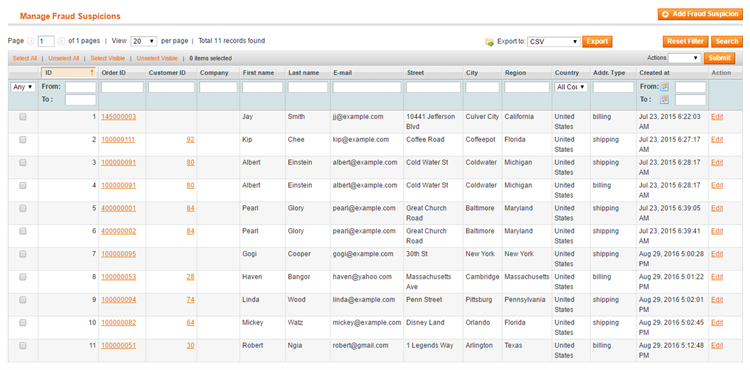Check the row for Robert Ngia
This screenshot has width=750, height=370.
point(22,346)
